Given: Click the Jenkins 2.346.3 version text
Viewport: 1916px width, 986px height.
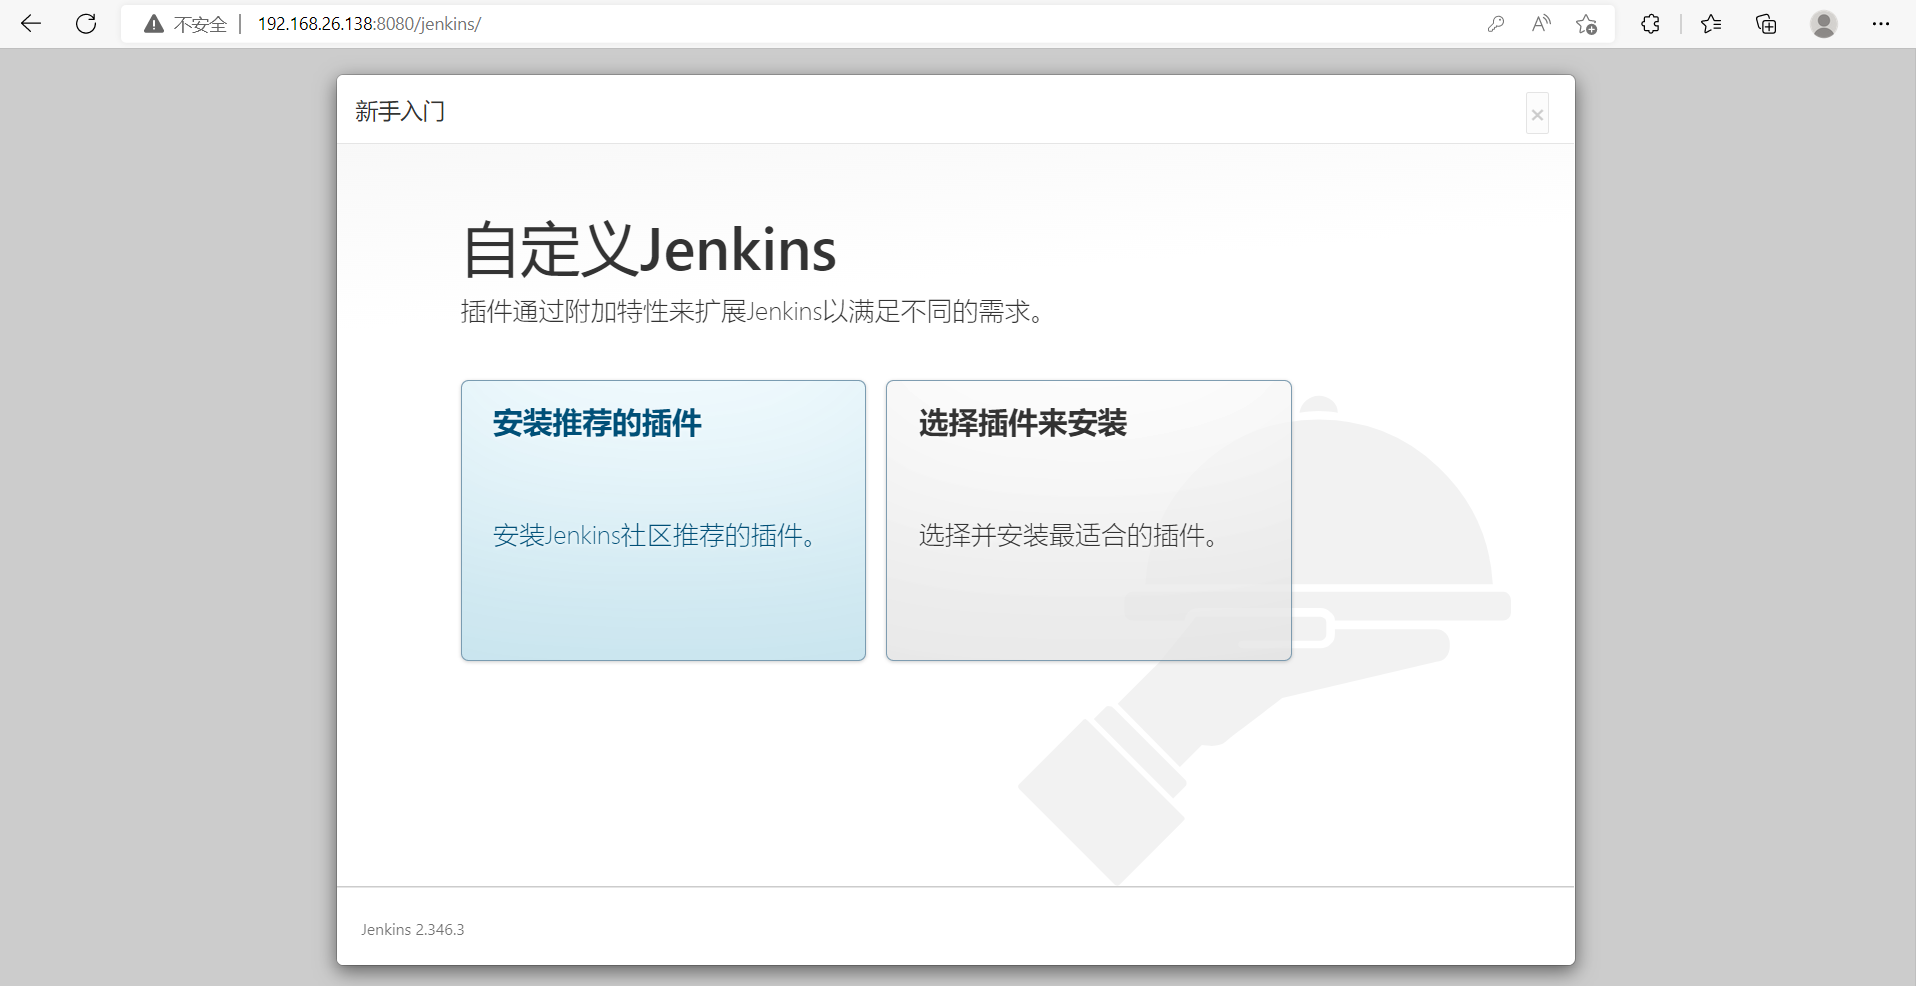Looking at the screenshot, I should point(413,930).
